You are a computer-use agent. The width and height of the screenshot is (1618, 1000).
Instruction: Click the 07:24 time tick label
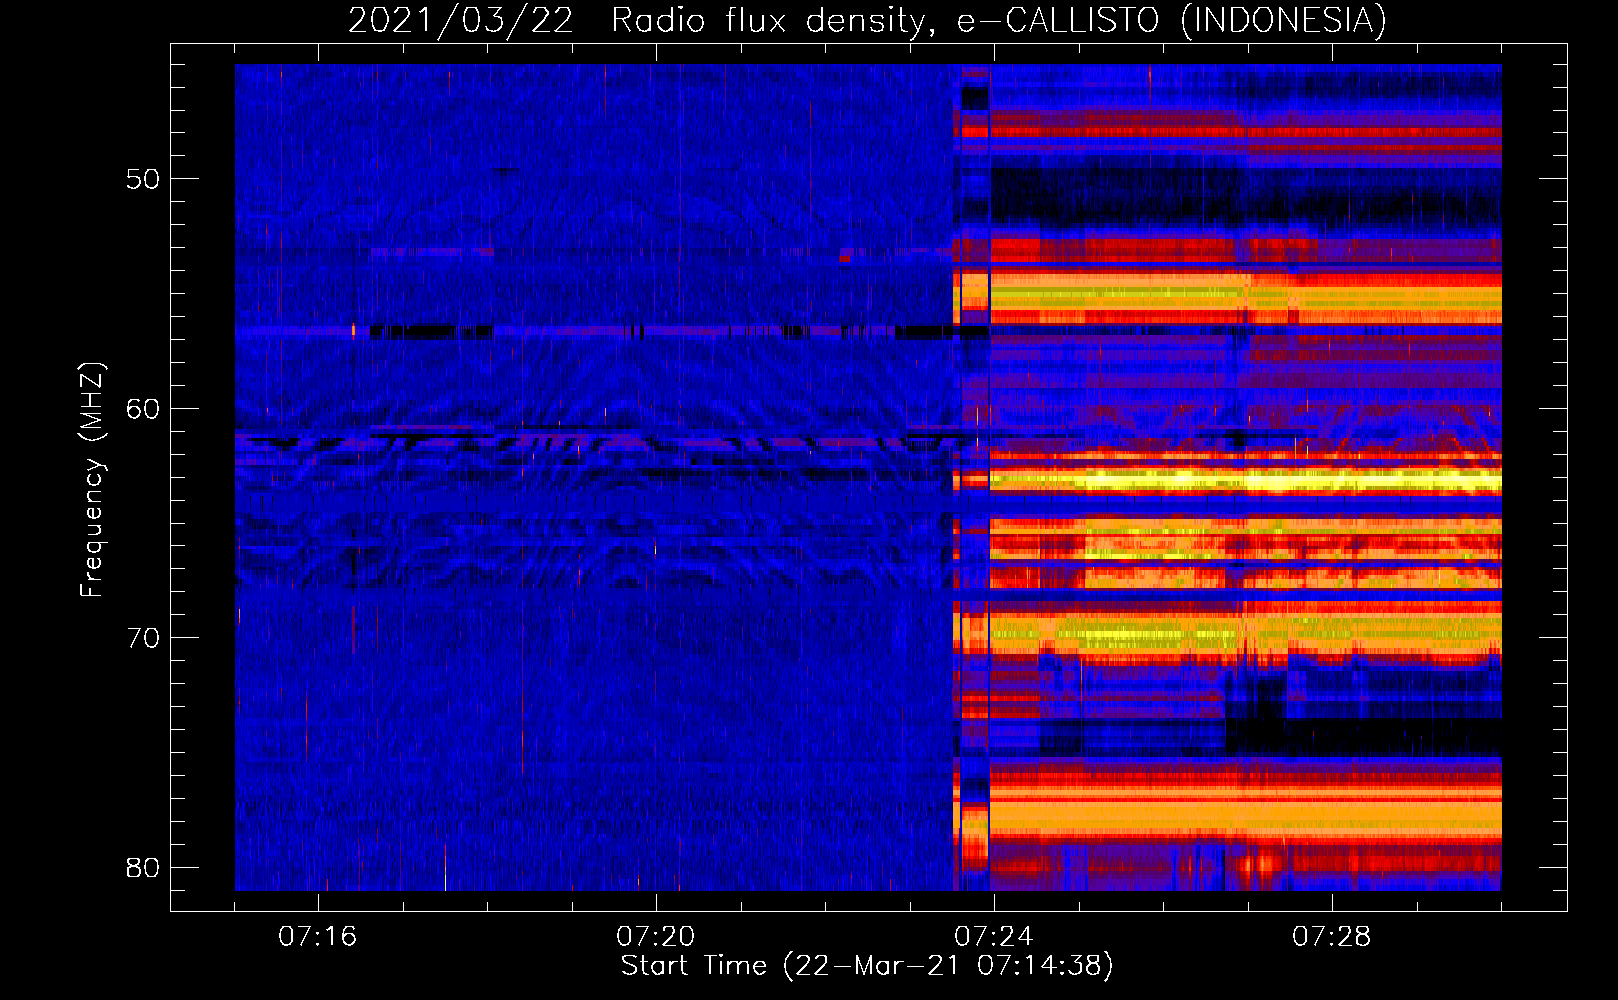[x=994, y=936]
